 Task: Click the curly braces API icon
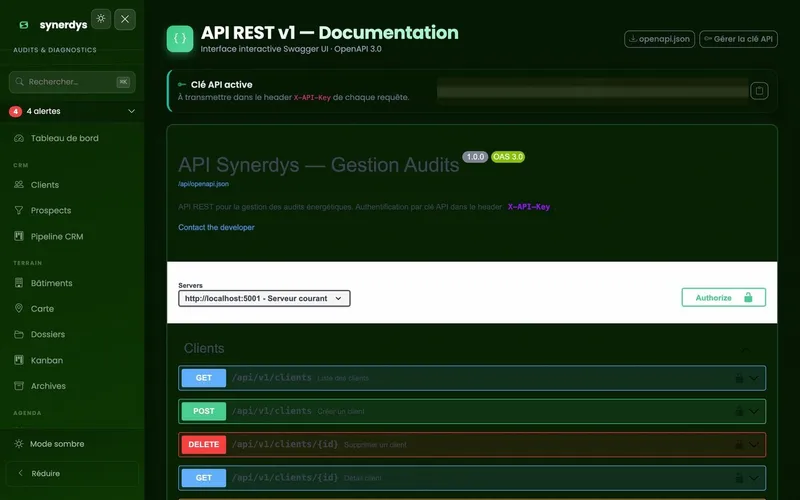180,39
